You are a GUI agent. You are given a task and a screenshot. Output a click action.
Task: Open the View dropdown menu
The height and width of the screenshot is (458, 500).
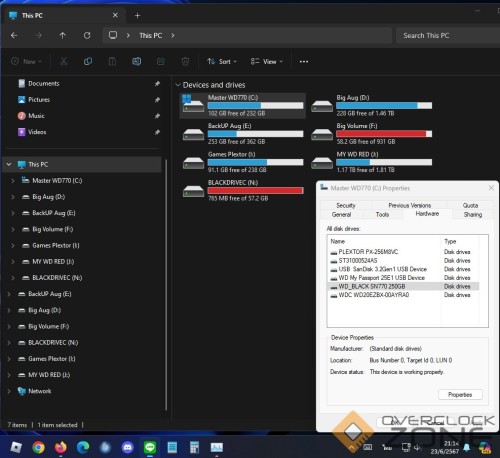point(267,62)
